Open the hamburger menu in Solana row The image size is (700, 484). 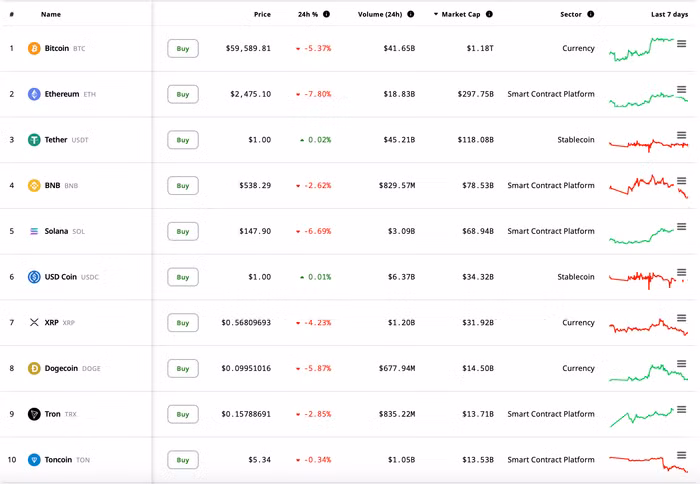682,227
